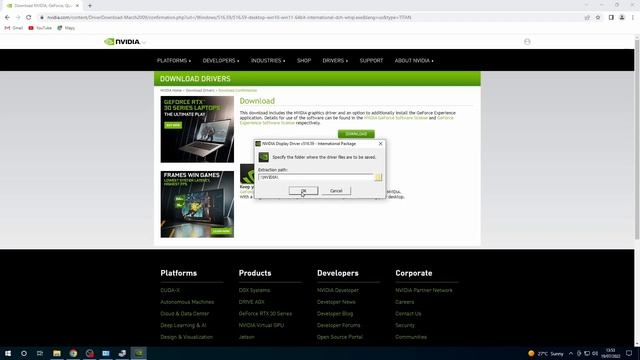Open the DEVELOPERS dropdown menu
640x360 pixels.
tap(221, 60)
